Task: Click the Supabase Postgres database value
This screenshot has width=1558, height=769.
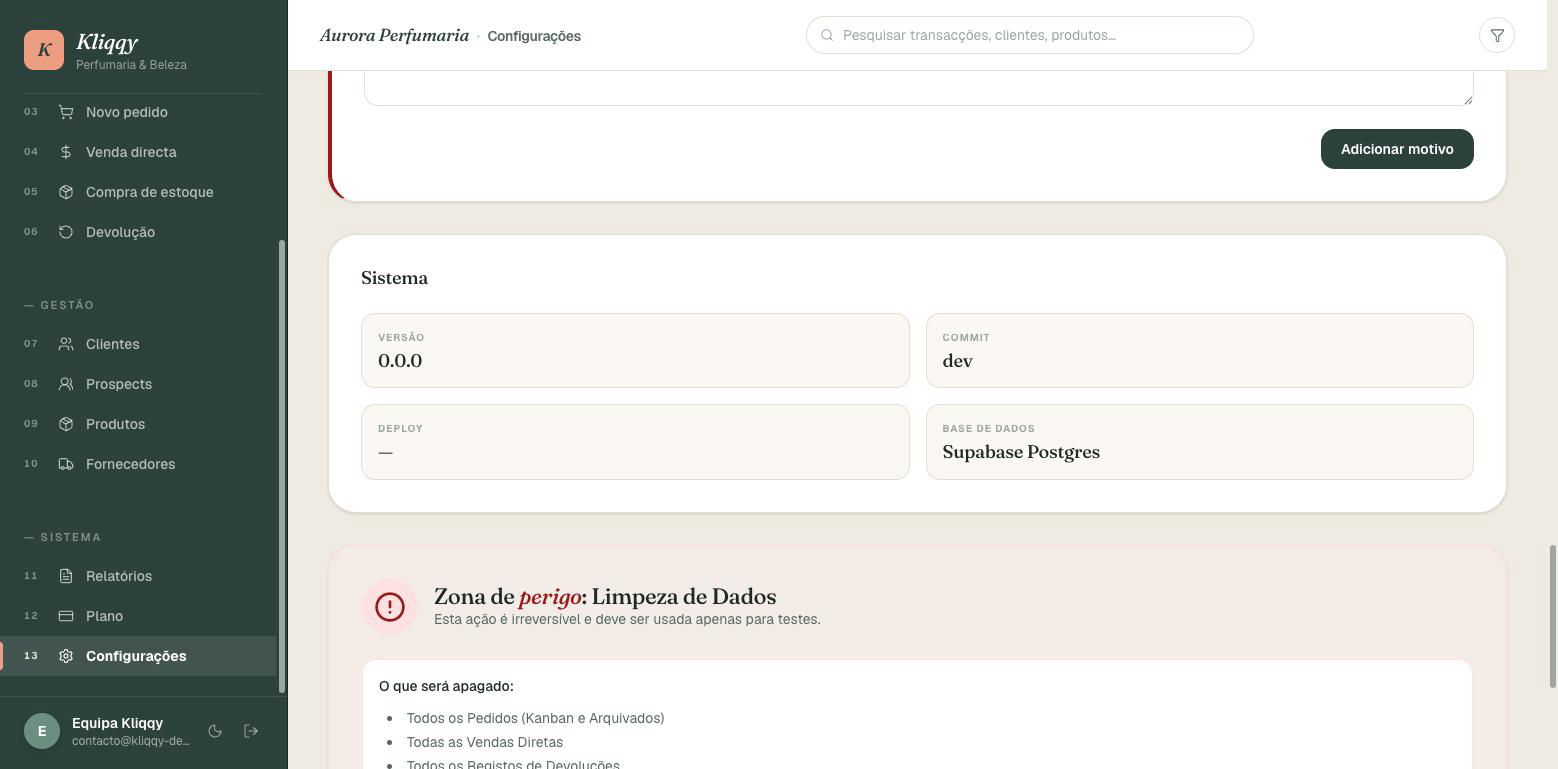Action: tap(1021, 452)
